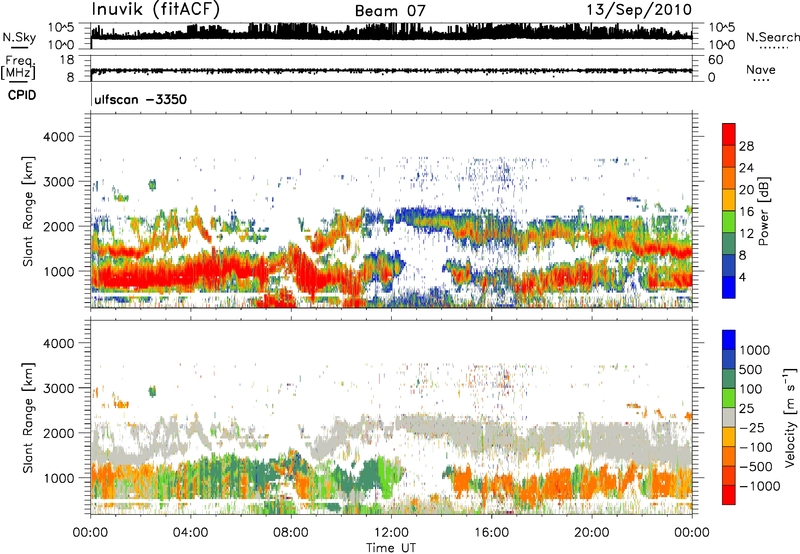
Task: Click the '12:00' time tick label
Action: [391, 533]
